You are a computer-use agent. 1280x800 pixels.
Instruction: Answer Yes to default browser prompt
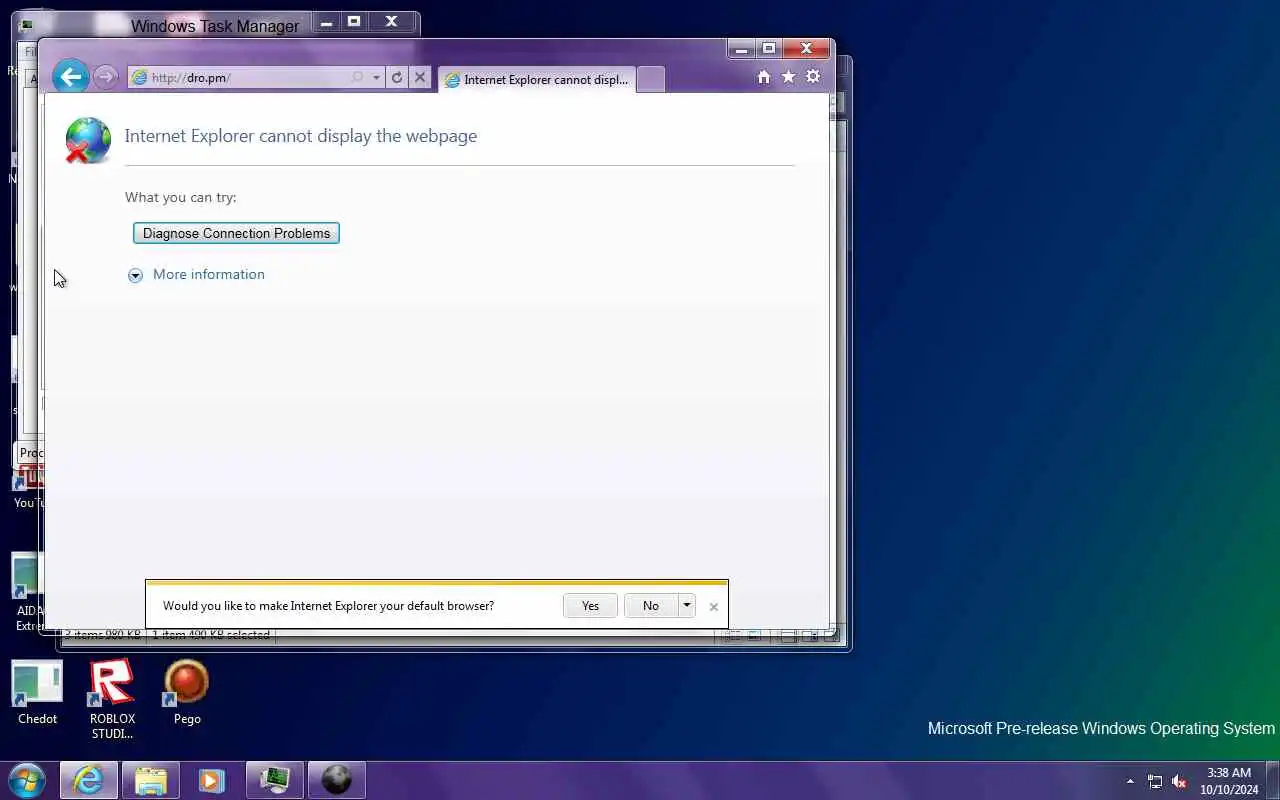[x=590, y=605]
